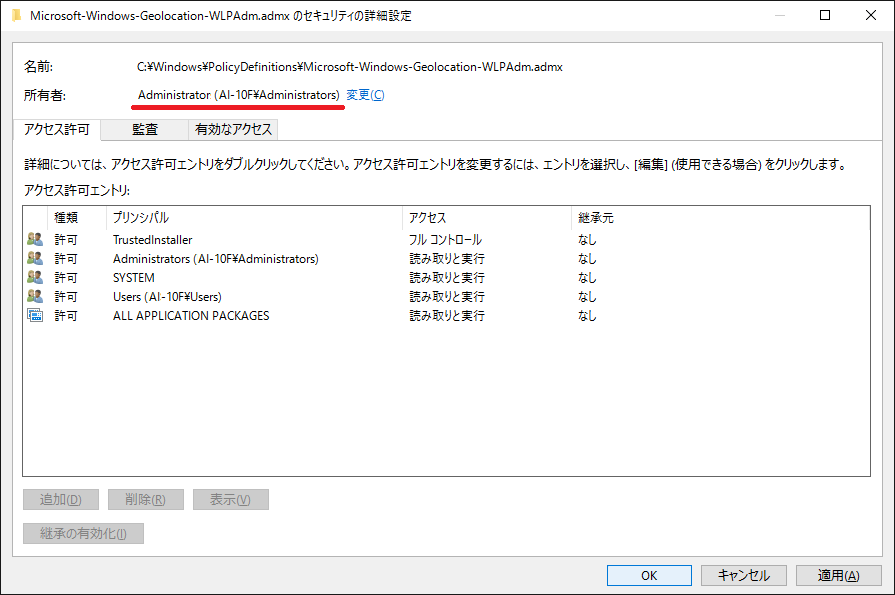Click the TrustedInstaller user group icon
This screenshot has width=895, height=595.
click(x=35, y=240)
